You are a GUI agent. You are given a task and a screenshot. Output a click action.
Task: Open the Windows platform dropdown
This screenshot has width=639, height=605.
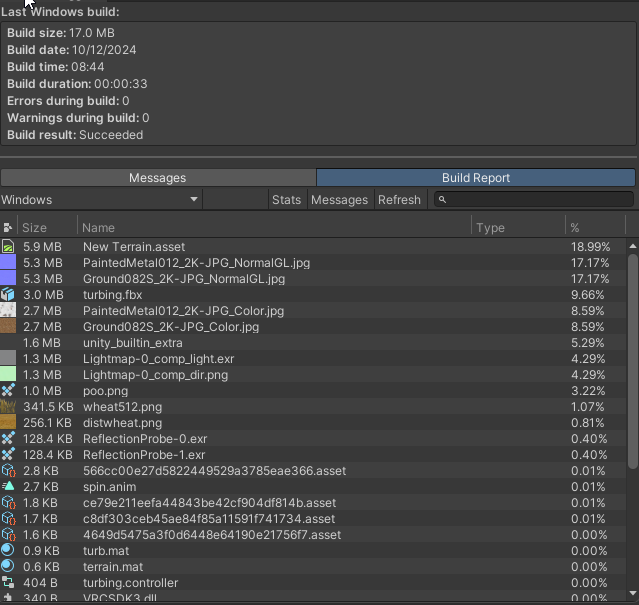tap(100, 200)
